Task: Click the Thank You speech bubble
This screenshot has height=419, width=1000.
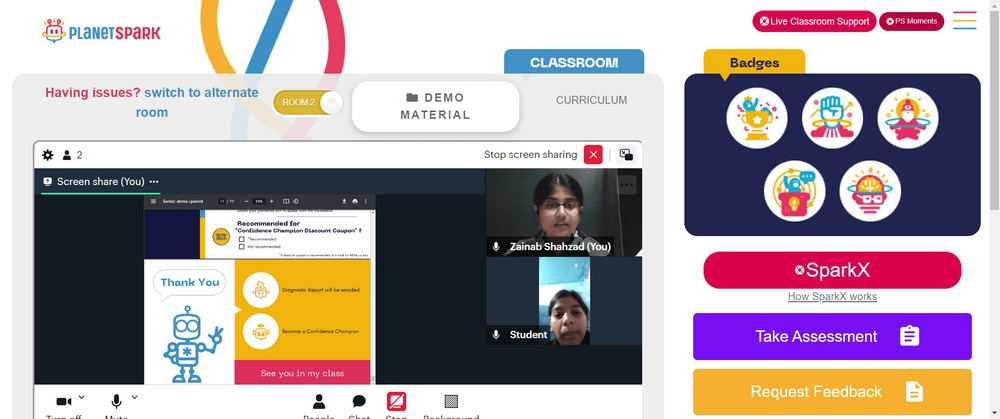Action: coord(189,283)
